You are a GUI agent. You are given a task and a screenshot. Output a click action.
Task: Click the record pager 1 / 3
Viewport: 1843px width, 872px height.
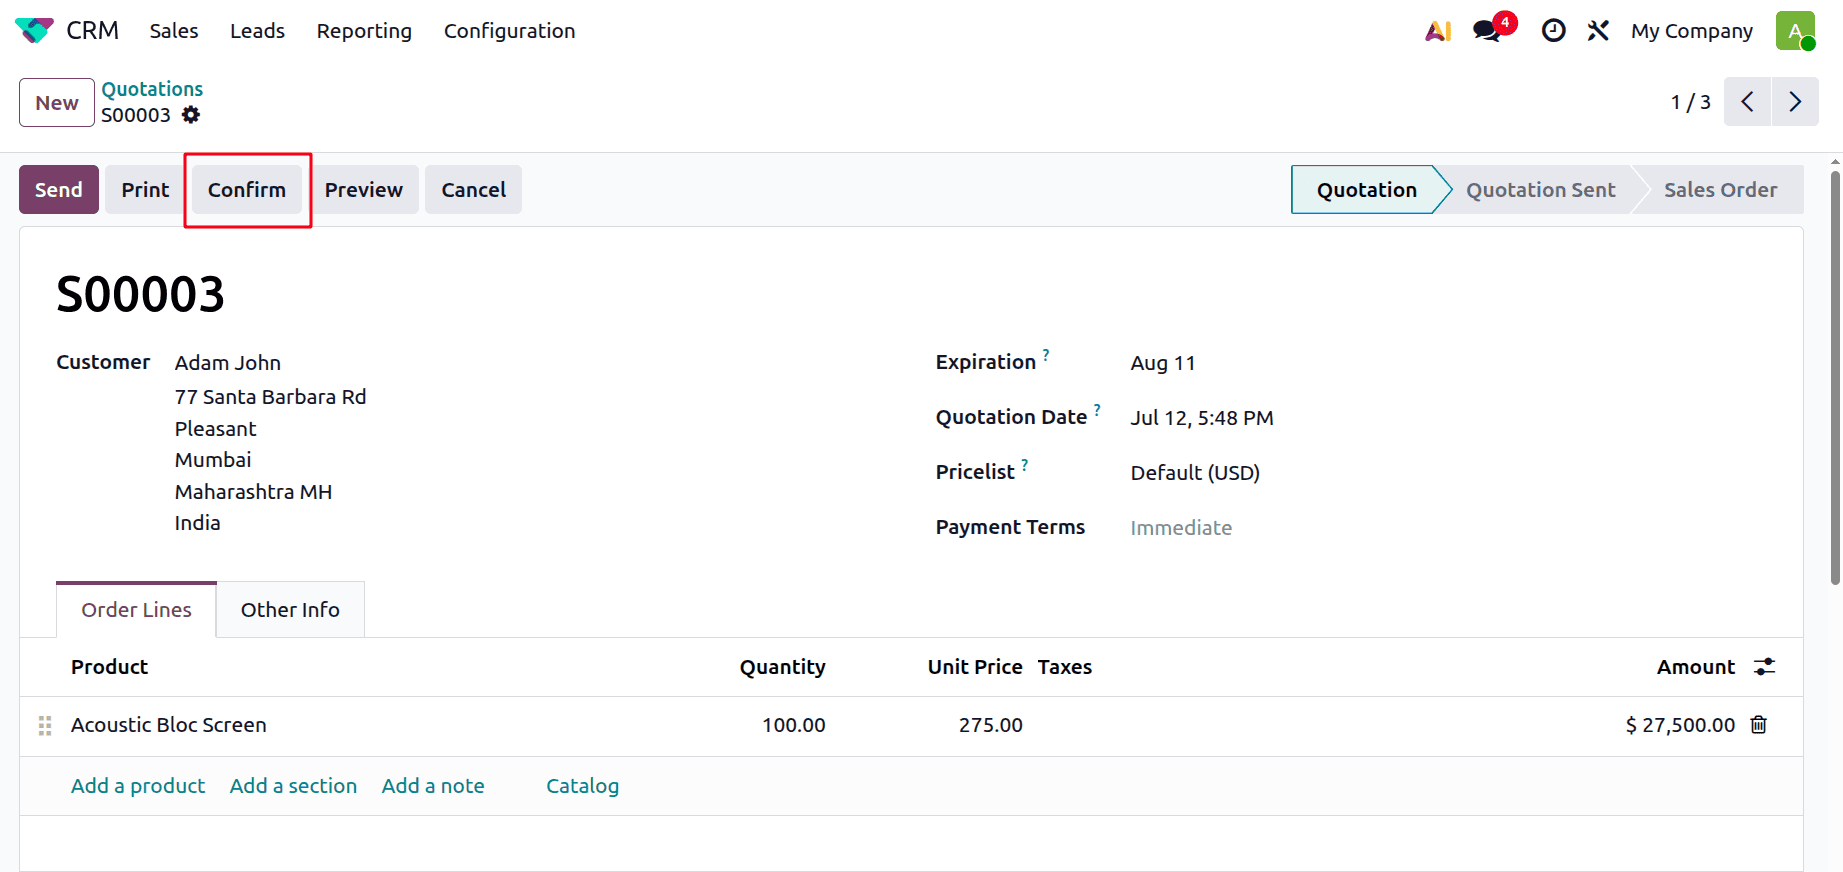1690,102
